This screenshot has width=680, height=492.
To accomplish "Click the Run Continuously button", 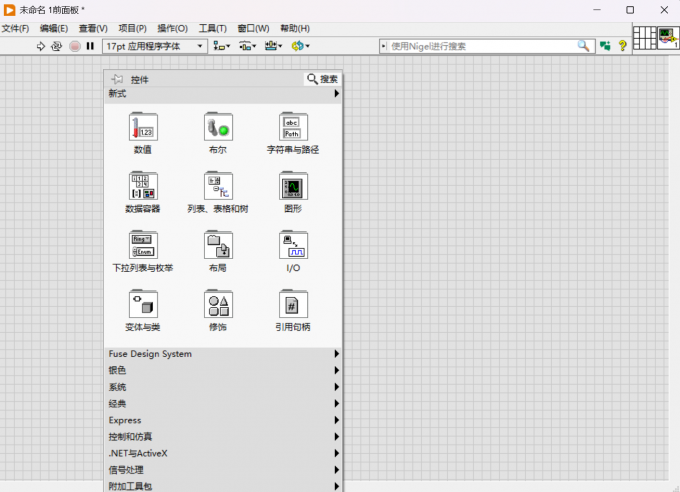I will coord(56,46).
